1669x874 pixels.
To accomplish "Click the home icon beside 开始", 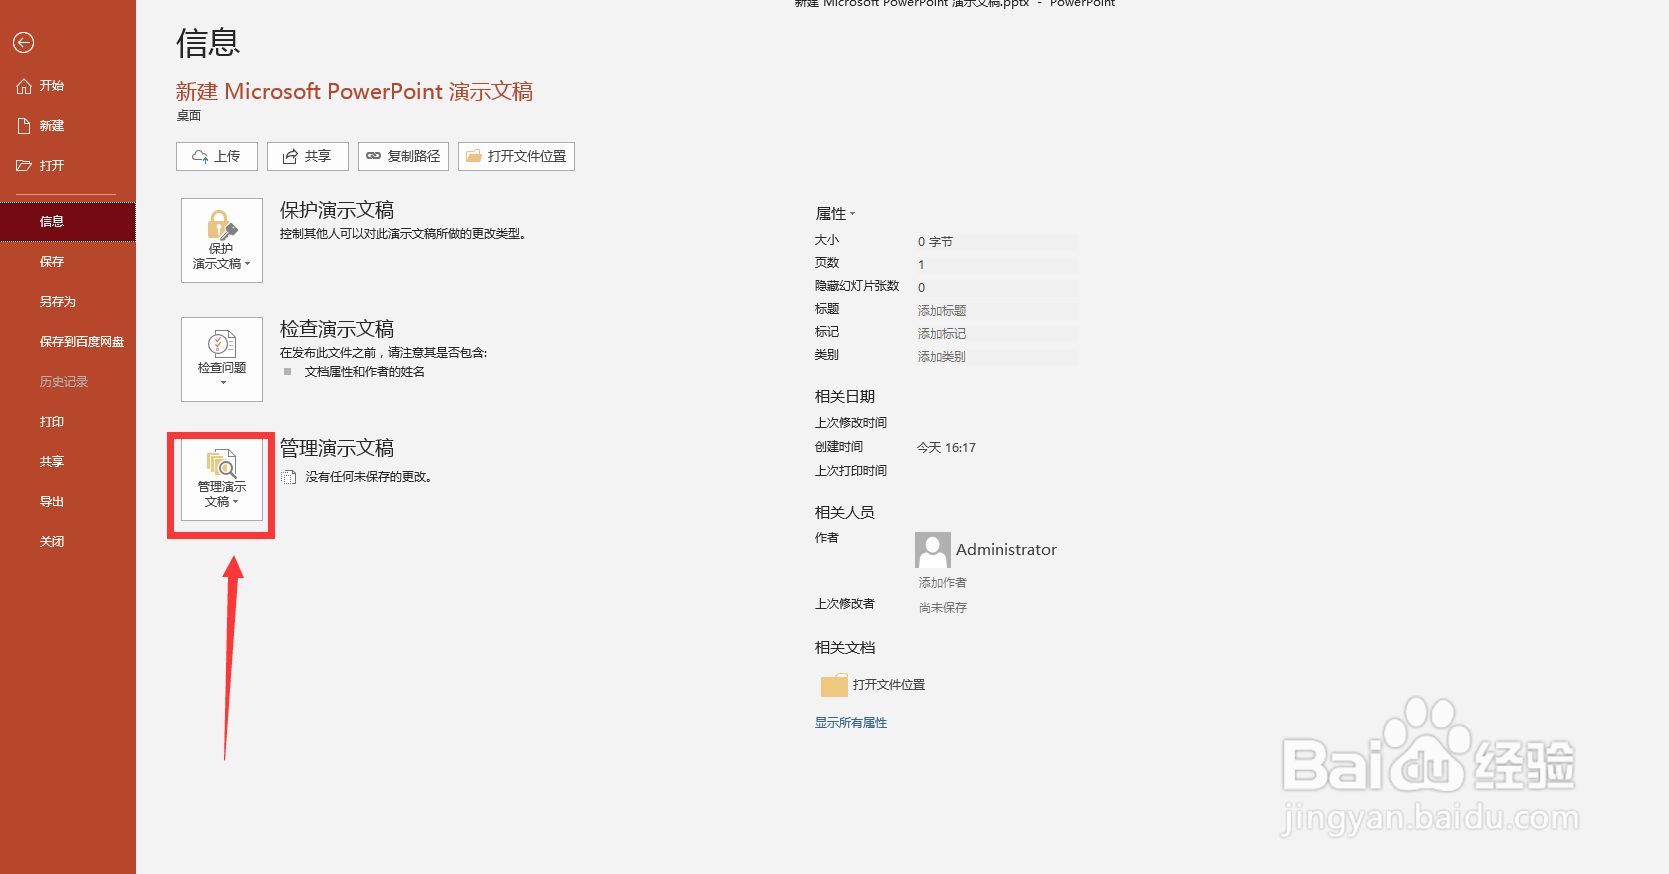I will coord(24,86).
